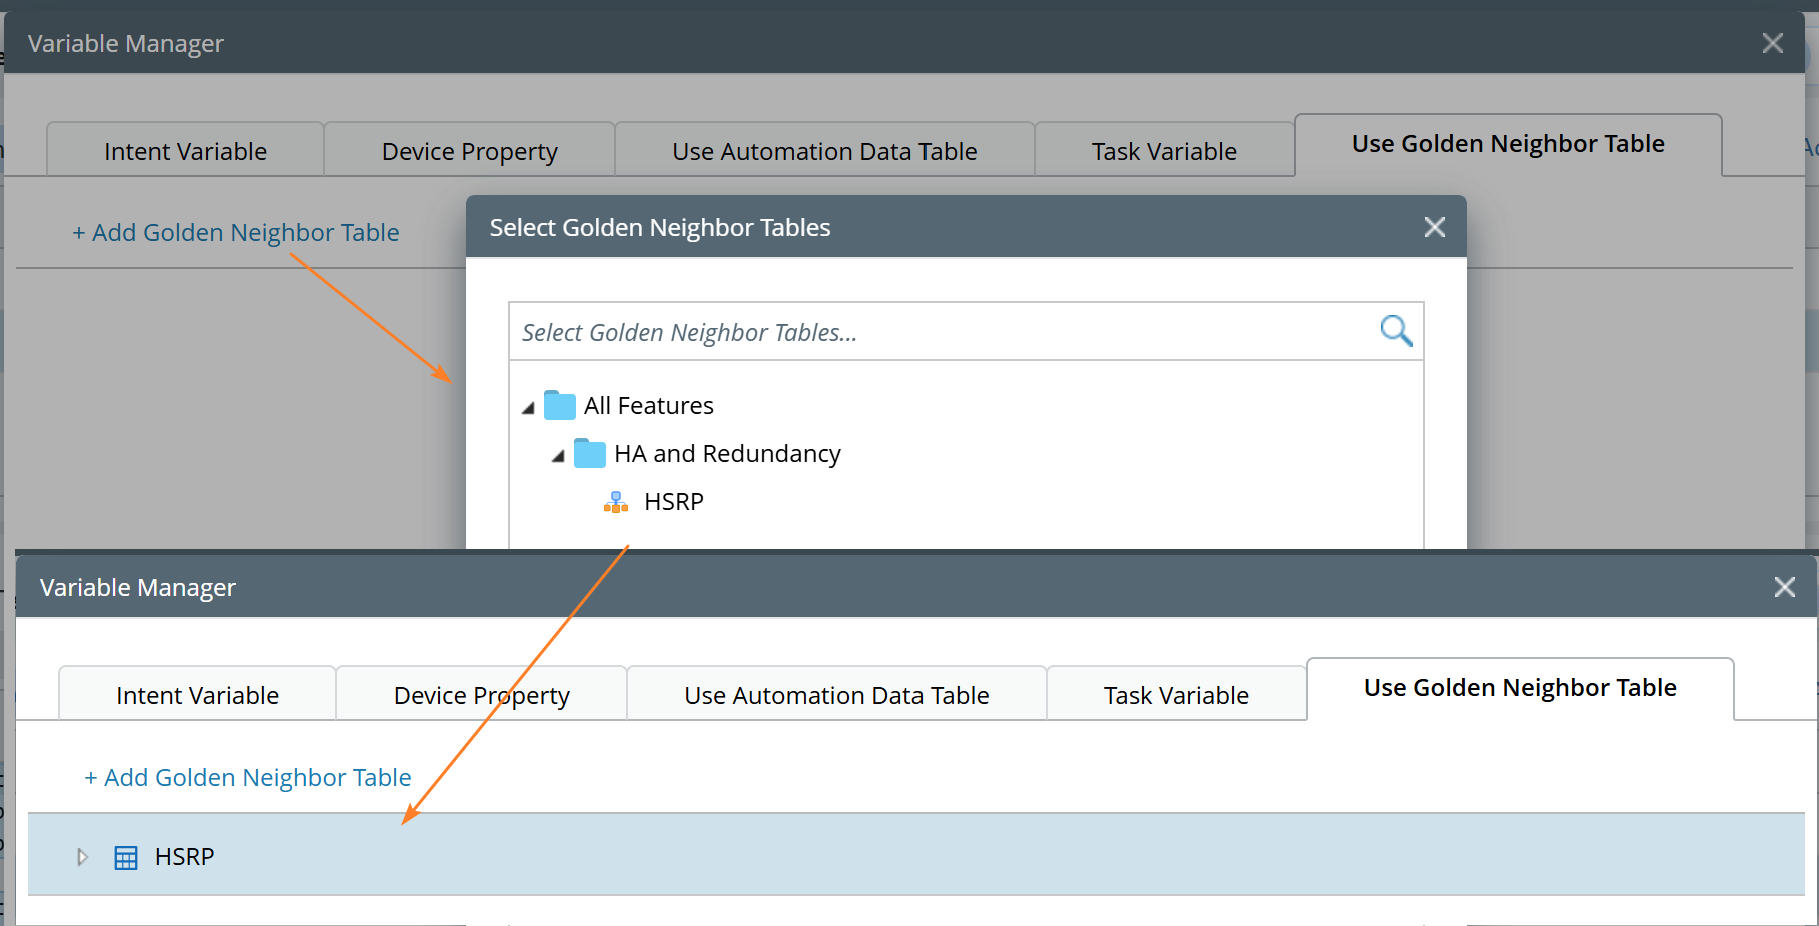1819x926 pixels.
Task: Click the HA and Redundancy folder icon
Action: point(590,454)
